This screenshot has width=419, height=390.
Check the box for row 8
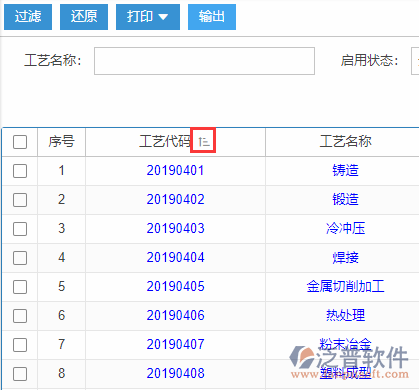pos(20,374)
